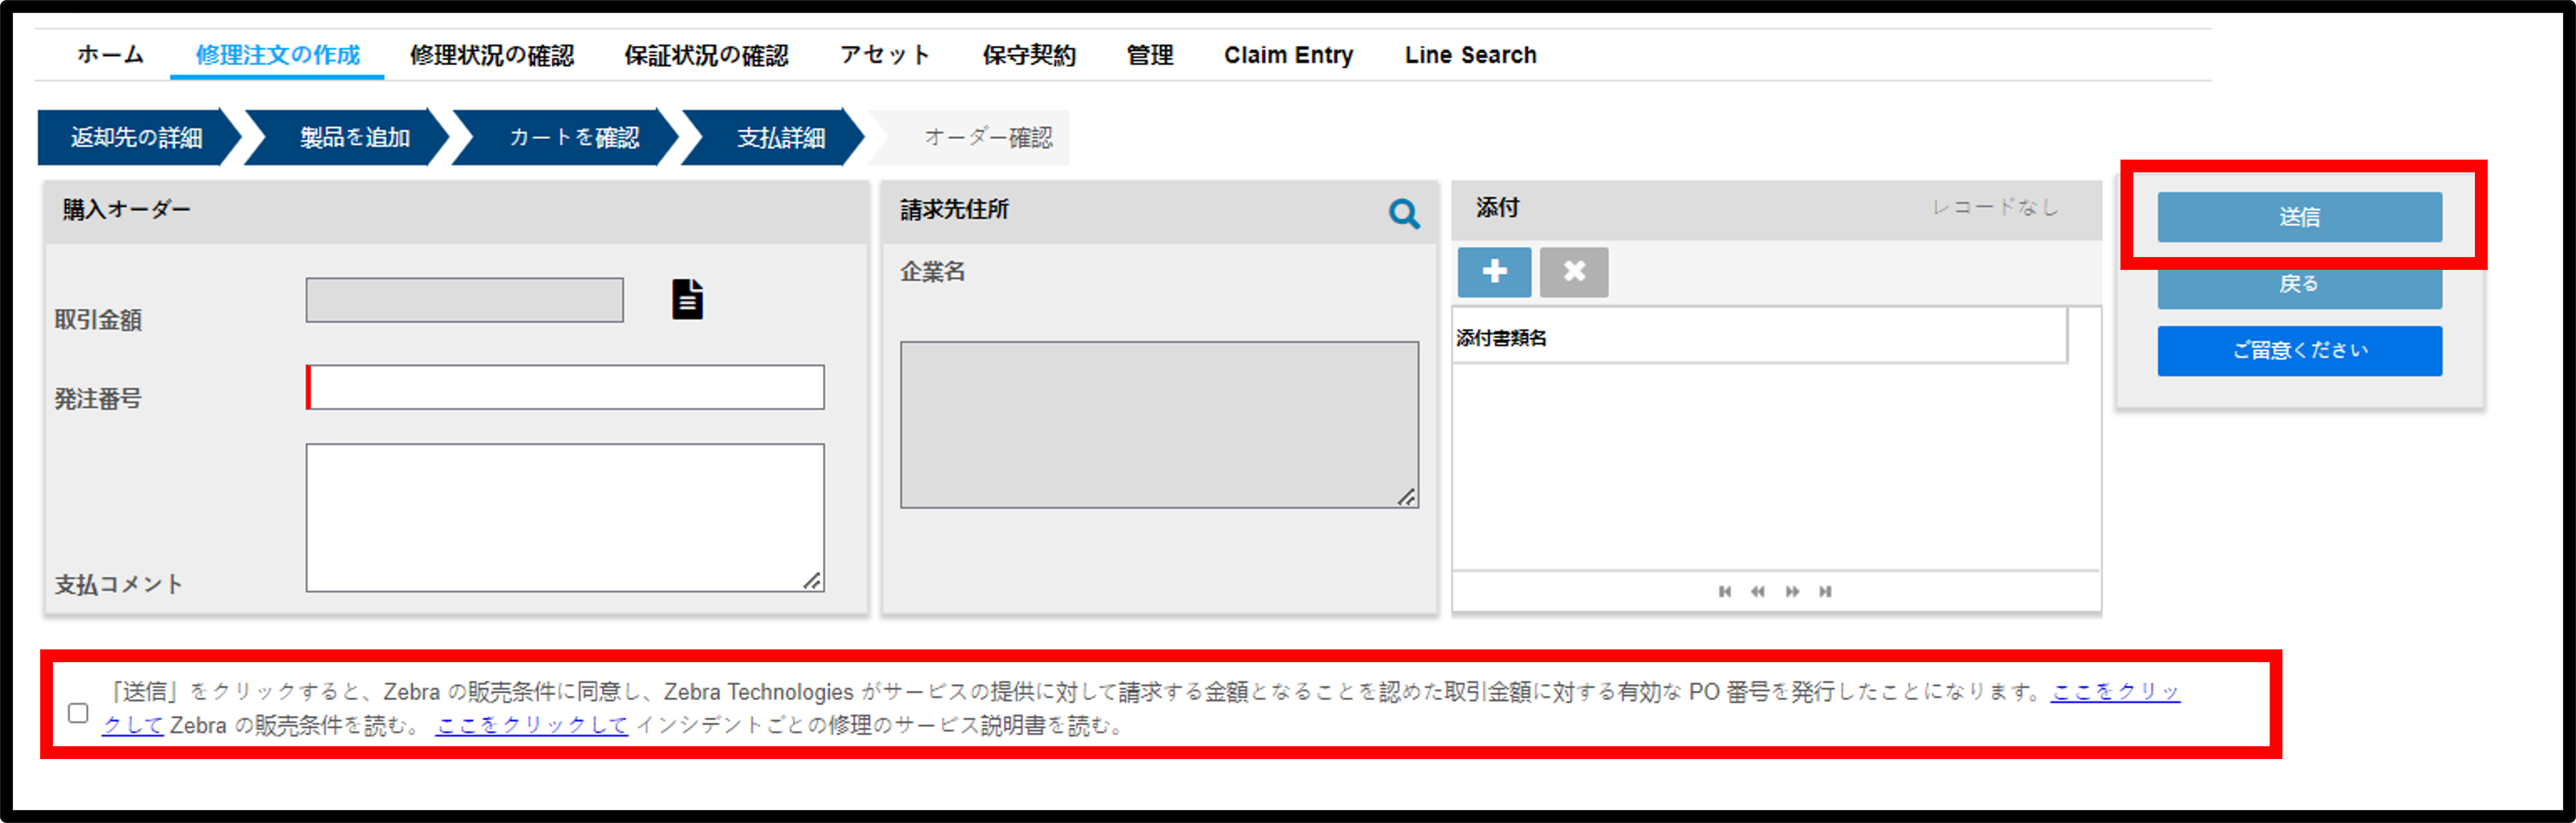Open the ホーム tab
2576x823 pixels.
pos(110,55)
